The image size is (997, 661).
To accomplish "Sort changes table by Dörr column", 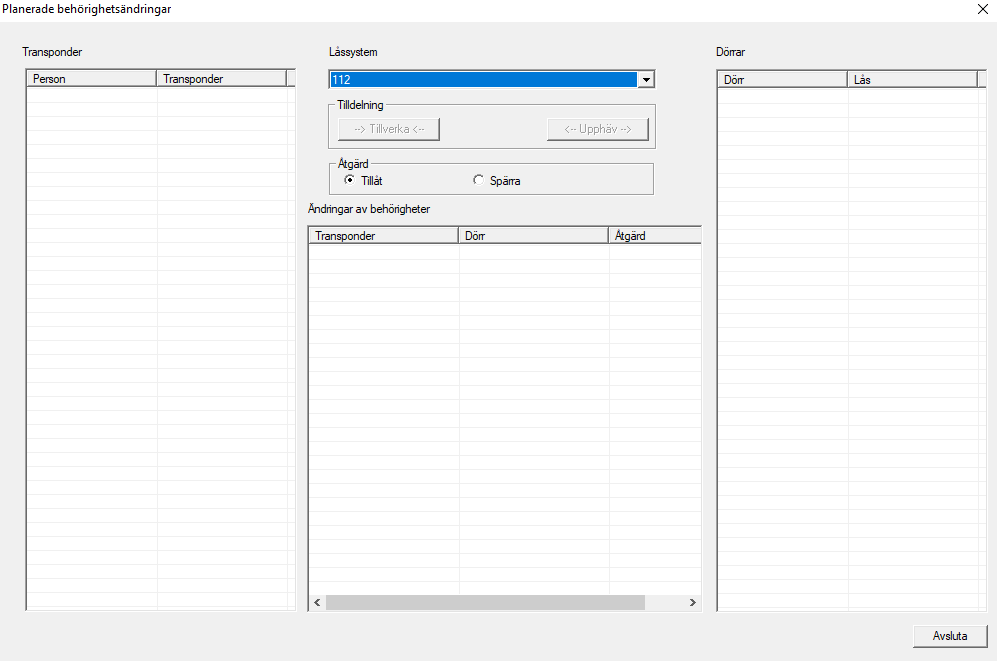I will pyautogui.click(x=533, y=236).
